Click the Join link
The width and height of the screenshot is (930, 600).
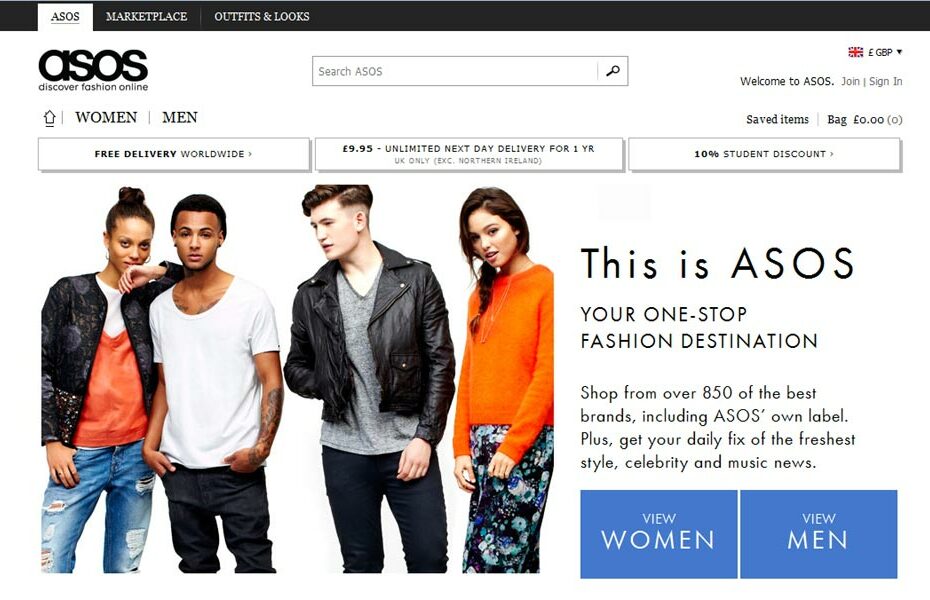(x=850, y=81)
